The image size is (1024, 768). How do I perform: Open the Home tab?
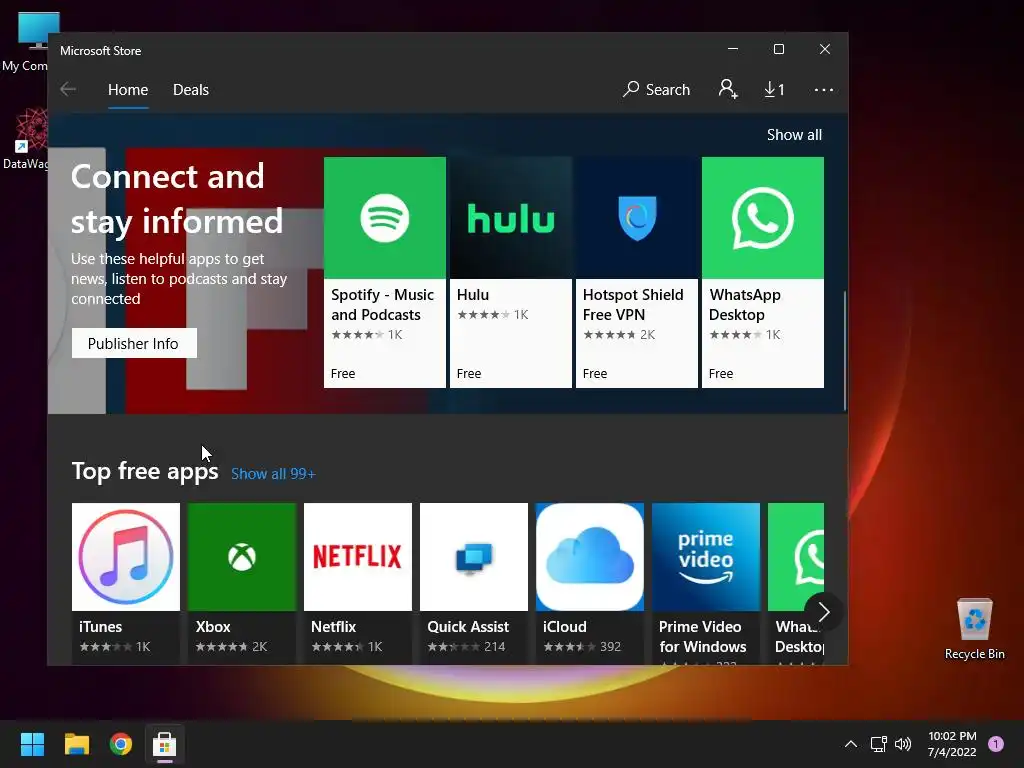pos(128,89)
